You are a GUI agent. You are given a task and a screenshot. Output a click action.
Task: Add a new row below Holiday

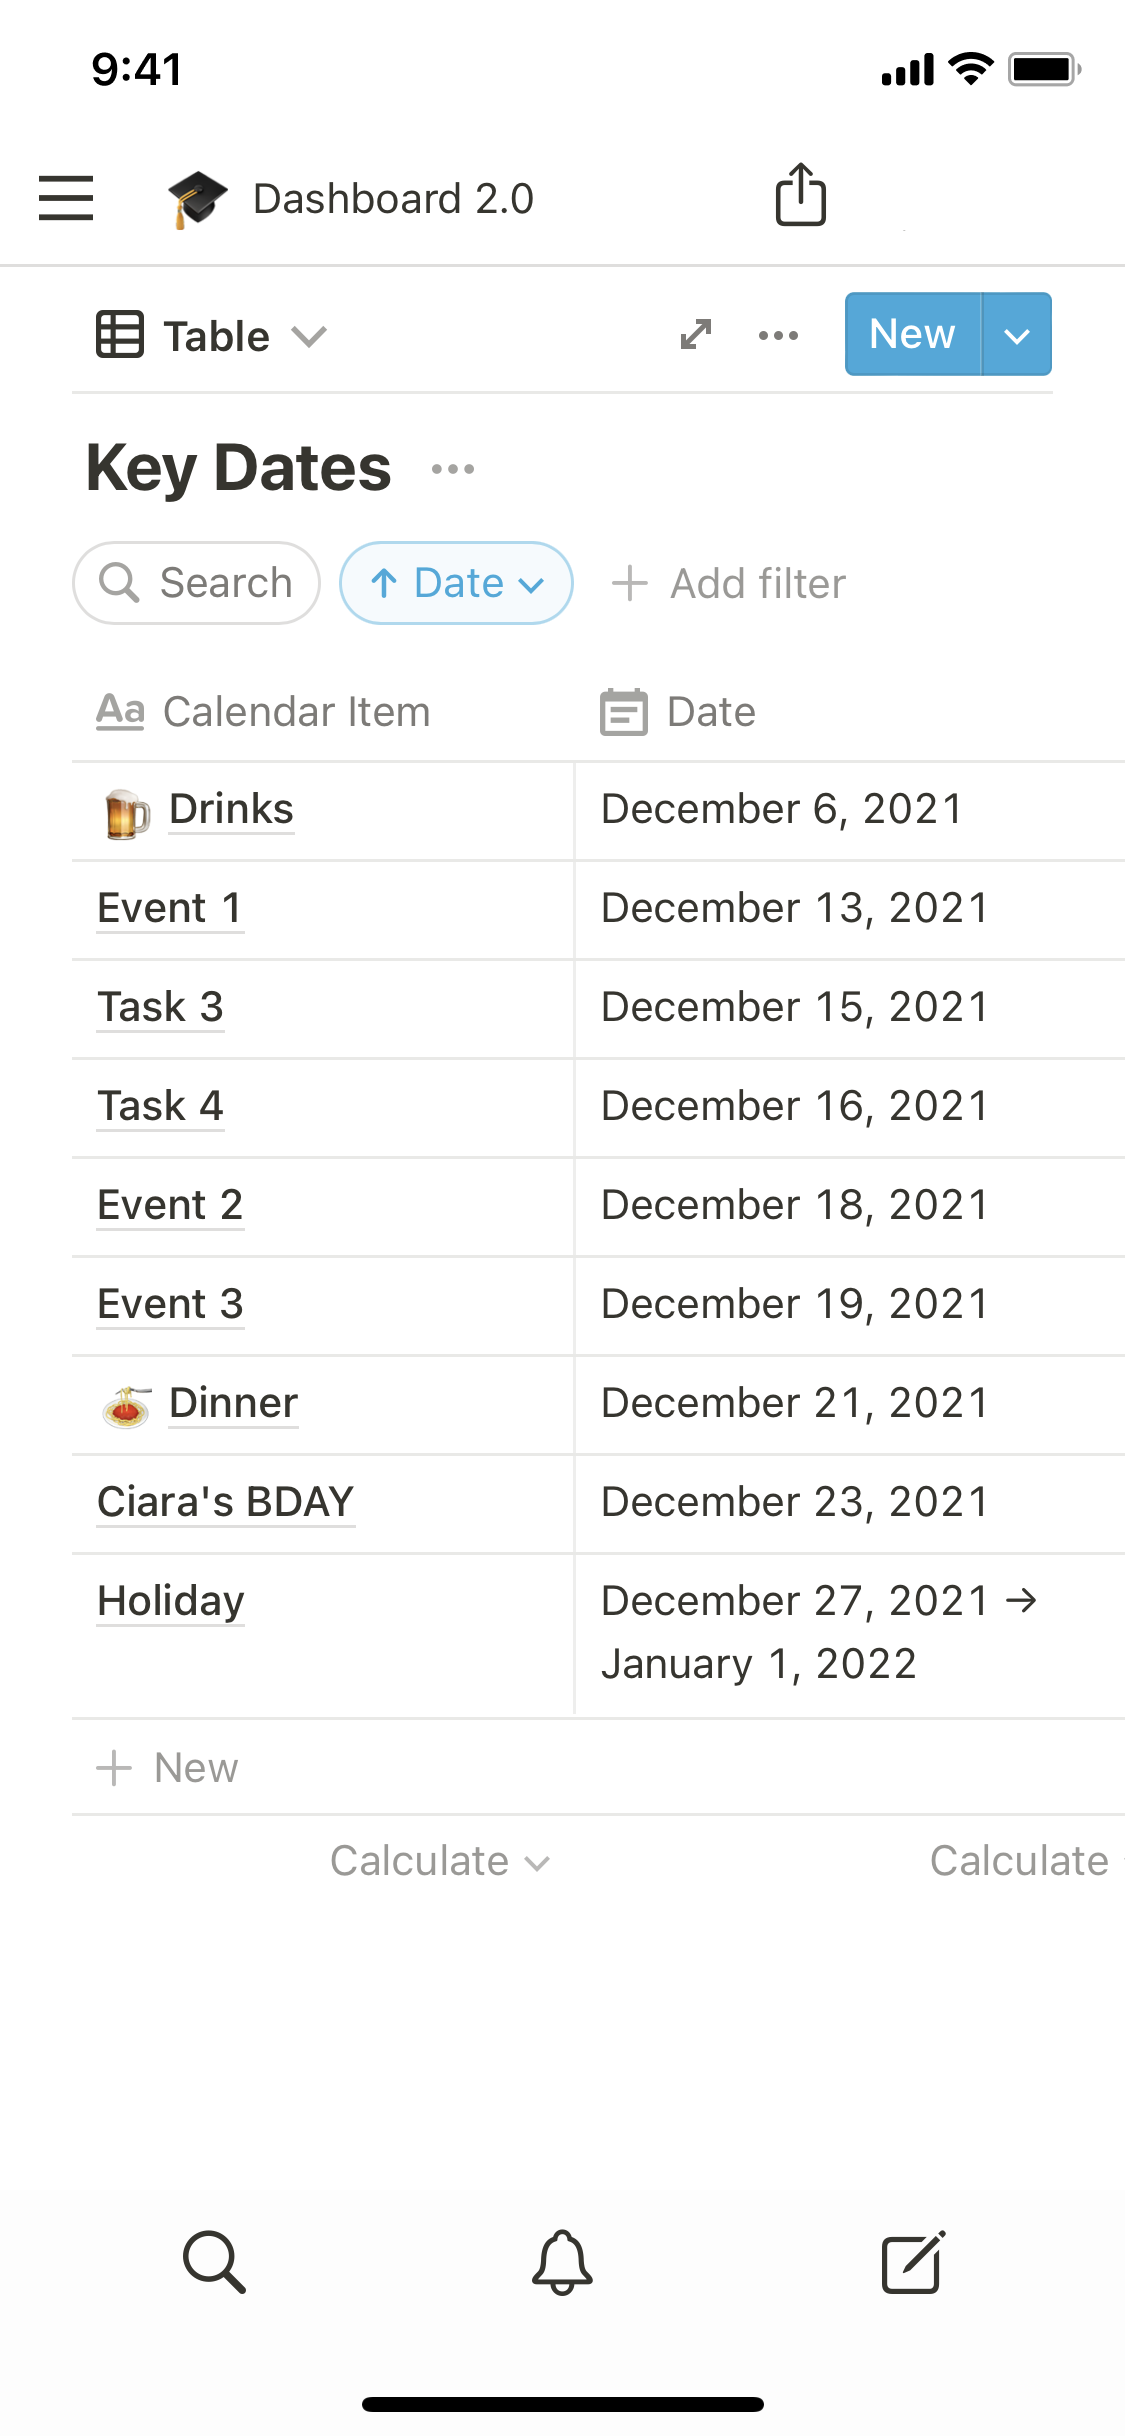[168, 1768]
